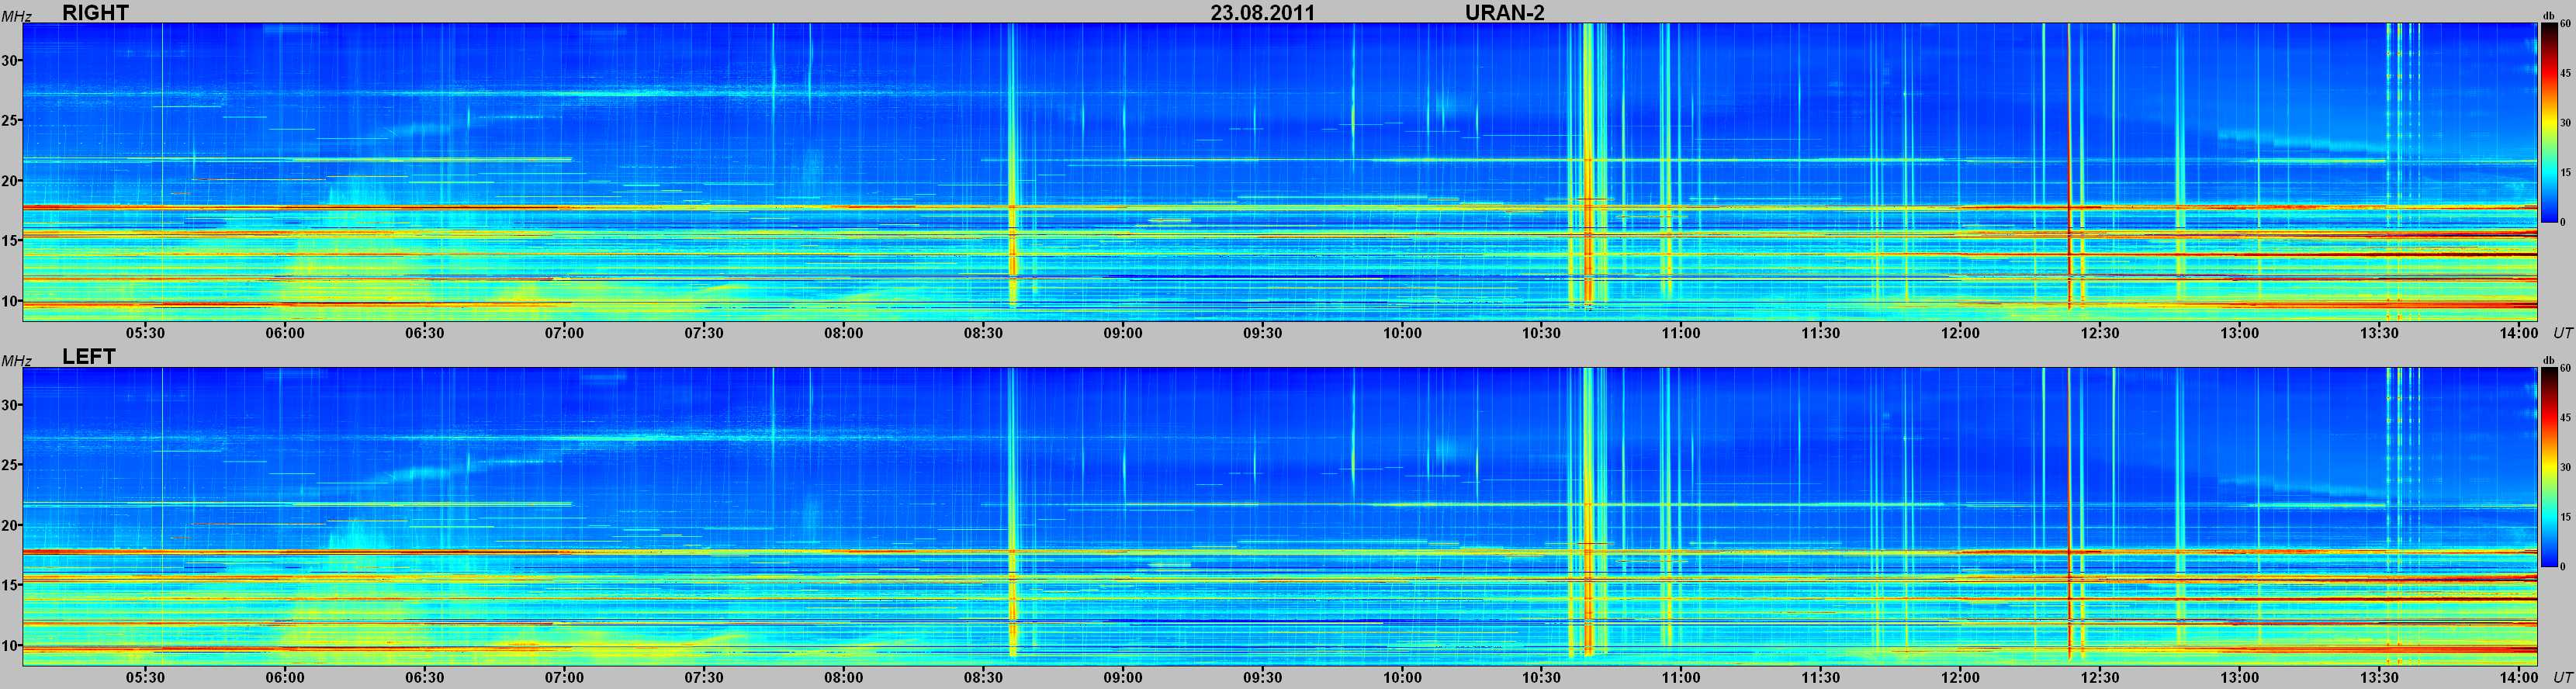2576x689 pixels.
Task: Click the 07:30 time tick under LEFT panel
Action: [704, 678]
